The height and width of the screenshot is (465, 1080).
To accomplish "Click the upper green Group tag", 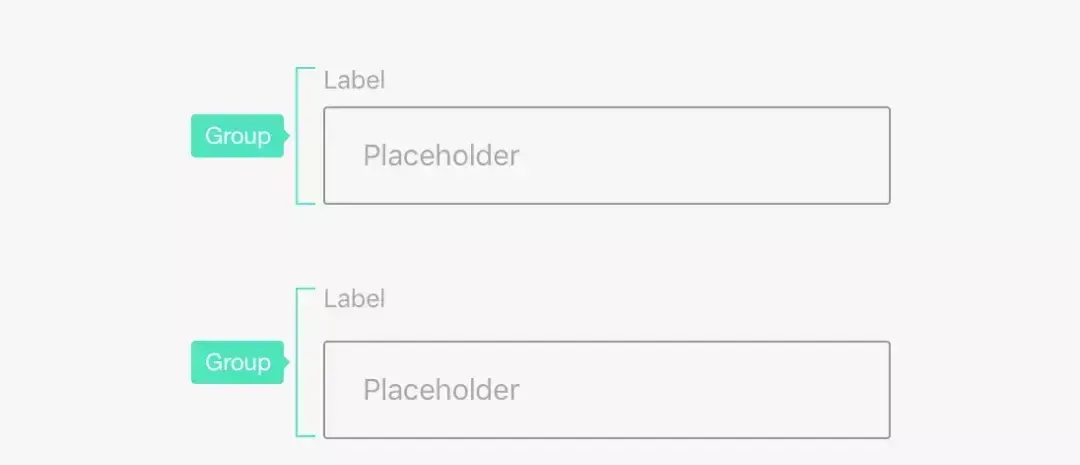I will pos(237,136).
